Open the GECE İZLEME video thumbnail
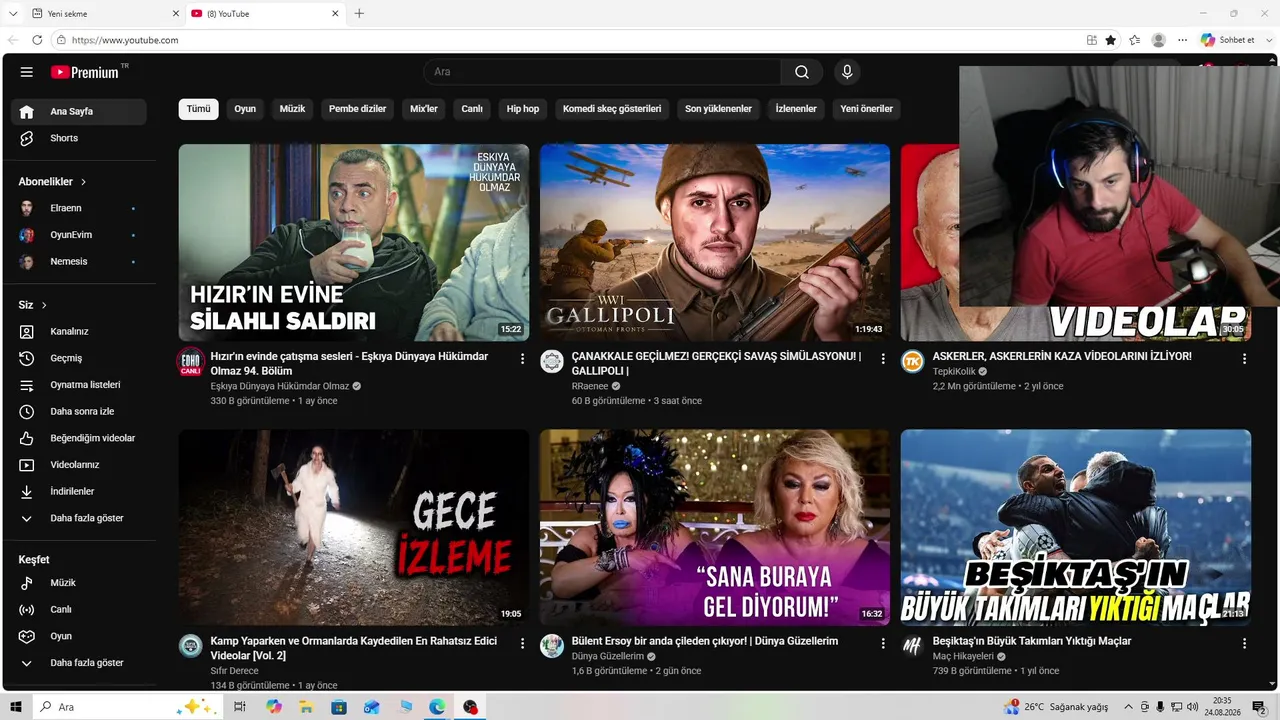 (354, 527)
